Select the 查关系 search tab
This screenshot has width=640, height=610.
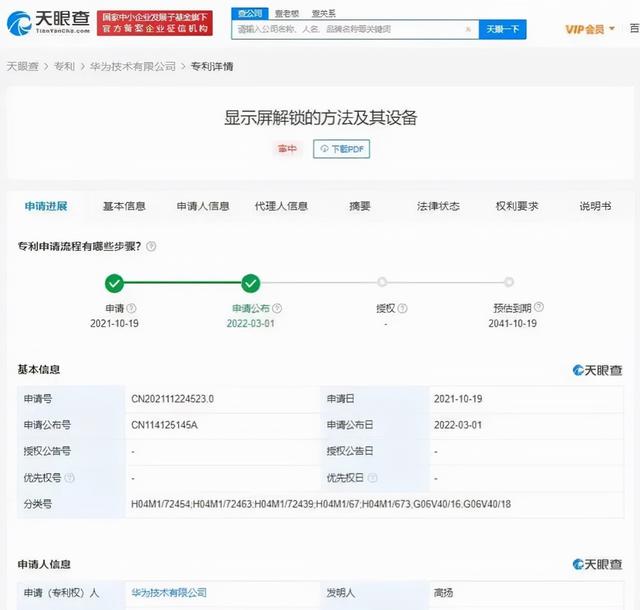point(324,13)
